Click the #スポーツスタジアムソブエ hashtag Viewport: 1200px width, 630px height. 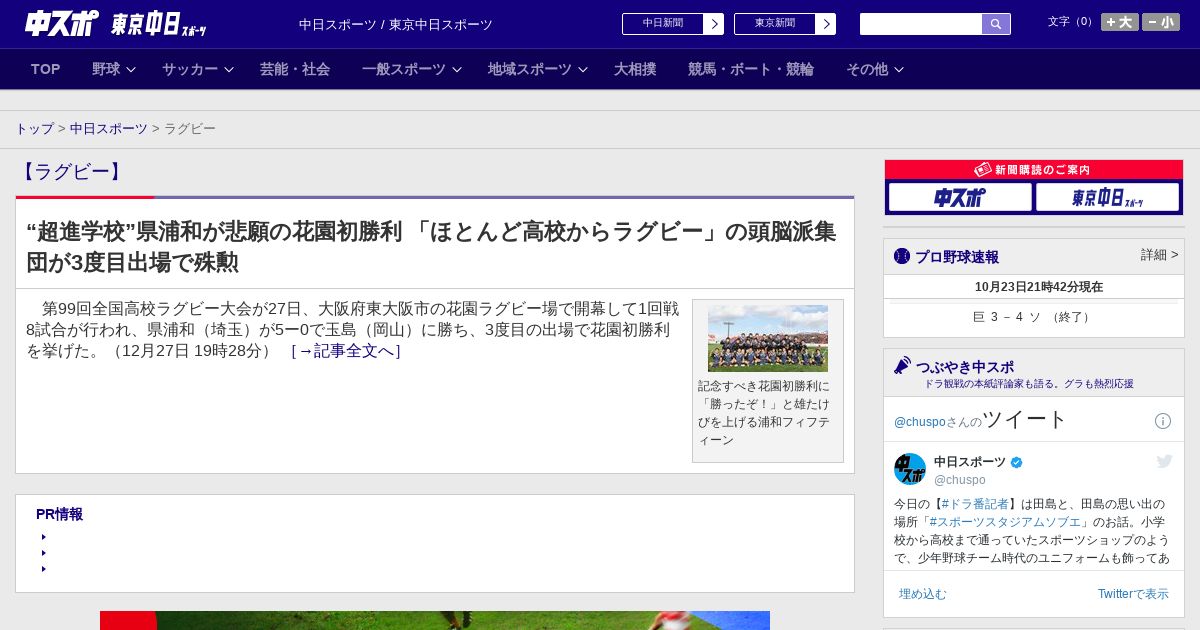(x=1005, y=522)
